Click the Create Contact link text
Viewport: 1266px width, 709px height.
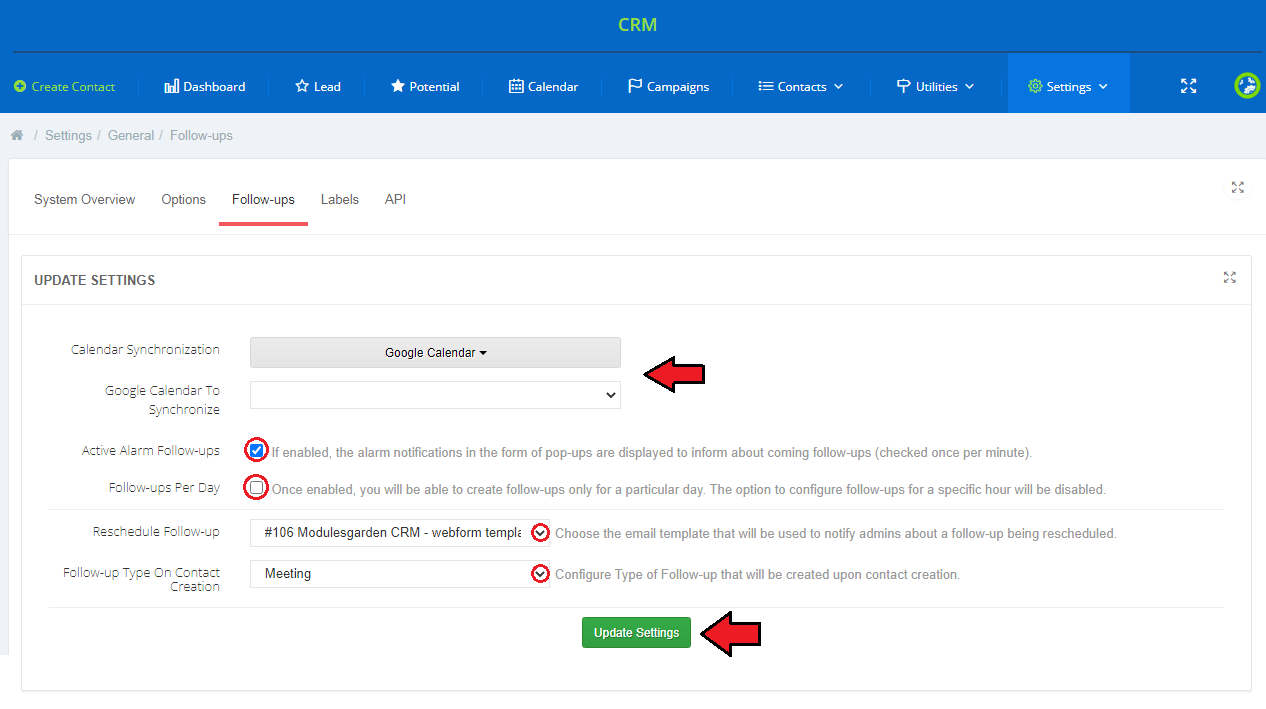tap(73, 87)
